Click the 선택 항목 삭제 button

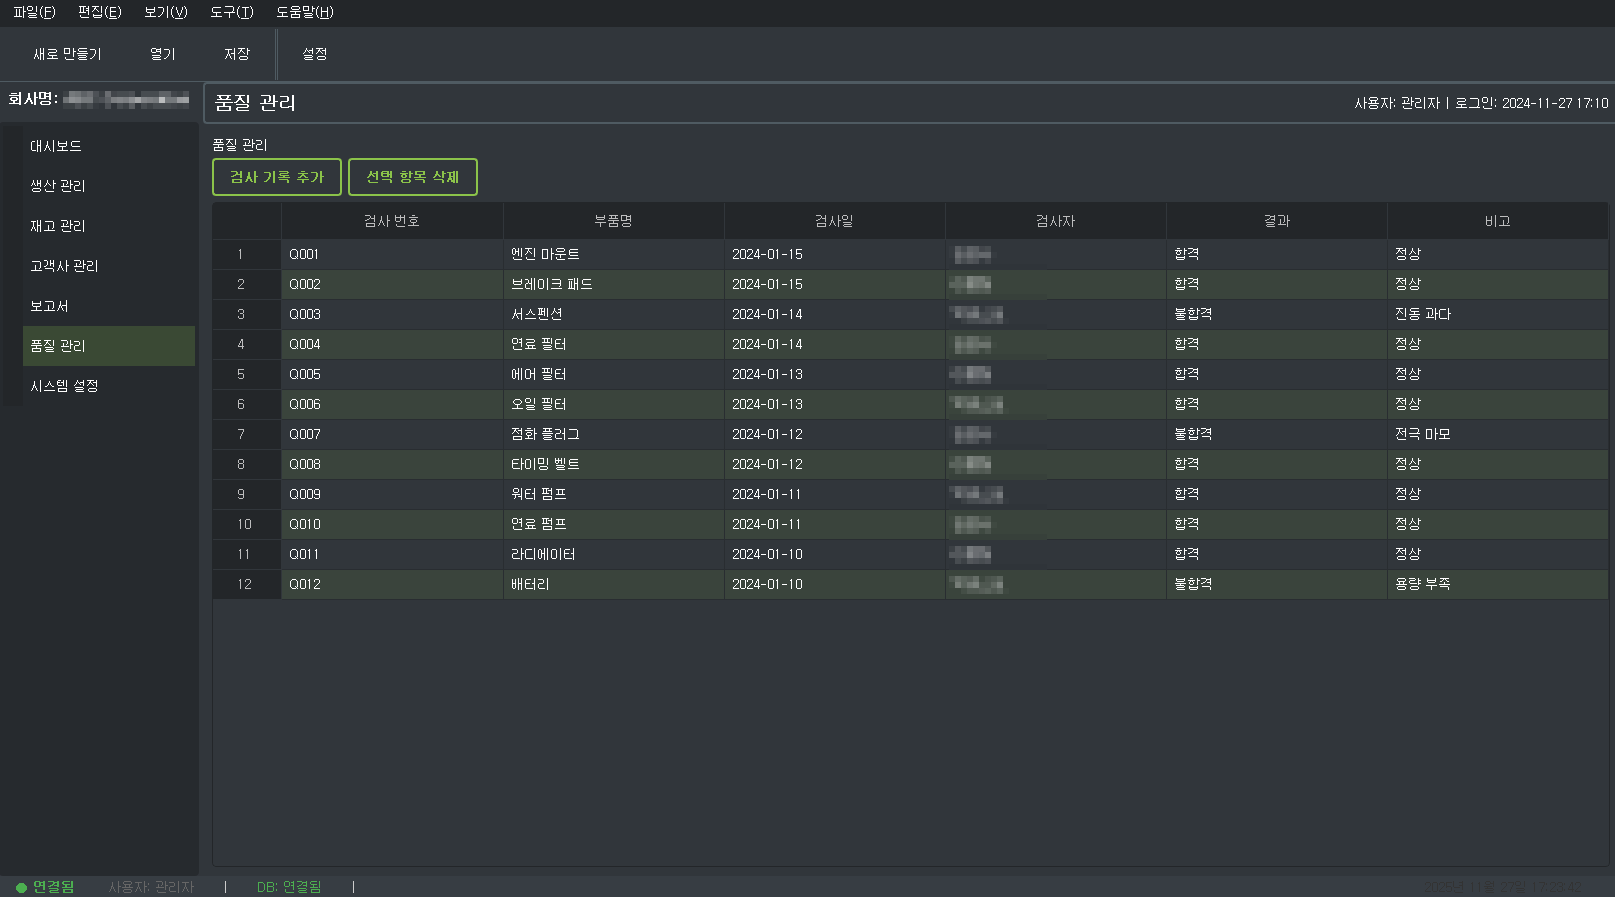[412, 177]
